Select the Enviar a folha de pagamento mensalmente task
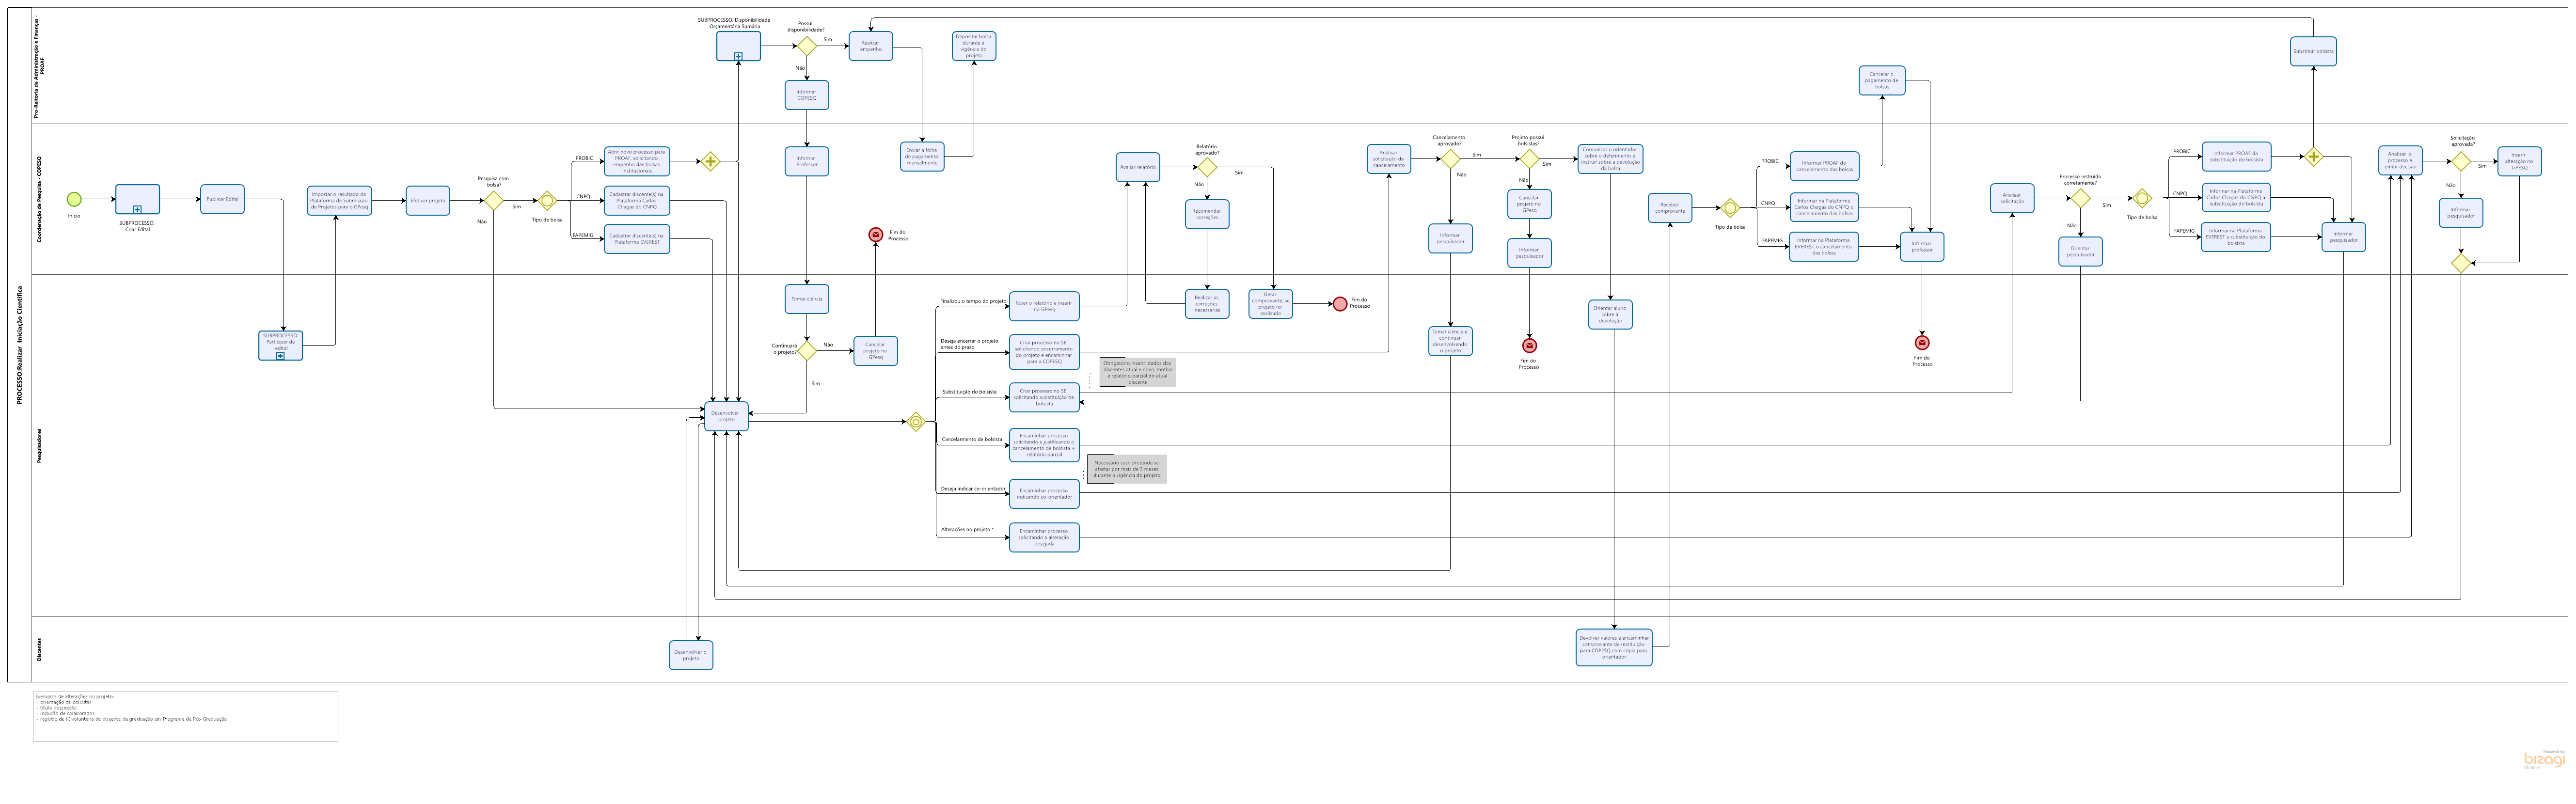2576x804 pixels. [922, 157]
